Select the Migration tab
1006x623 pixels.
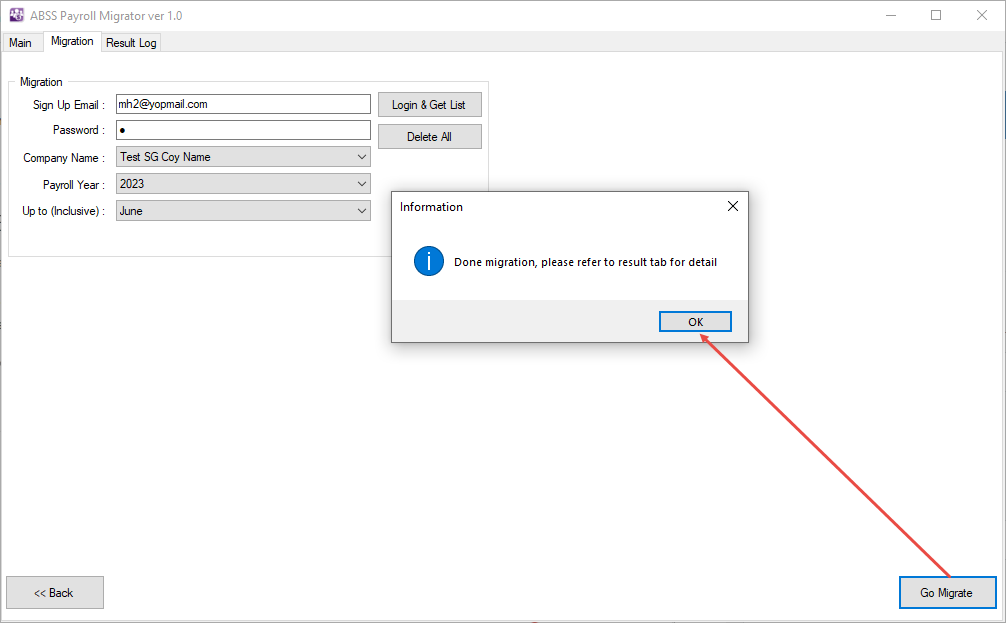[72, 41]
